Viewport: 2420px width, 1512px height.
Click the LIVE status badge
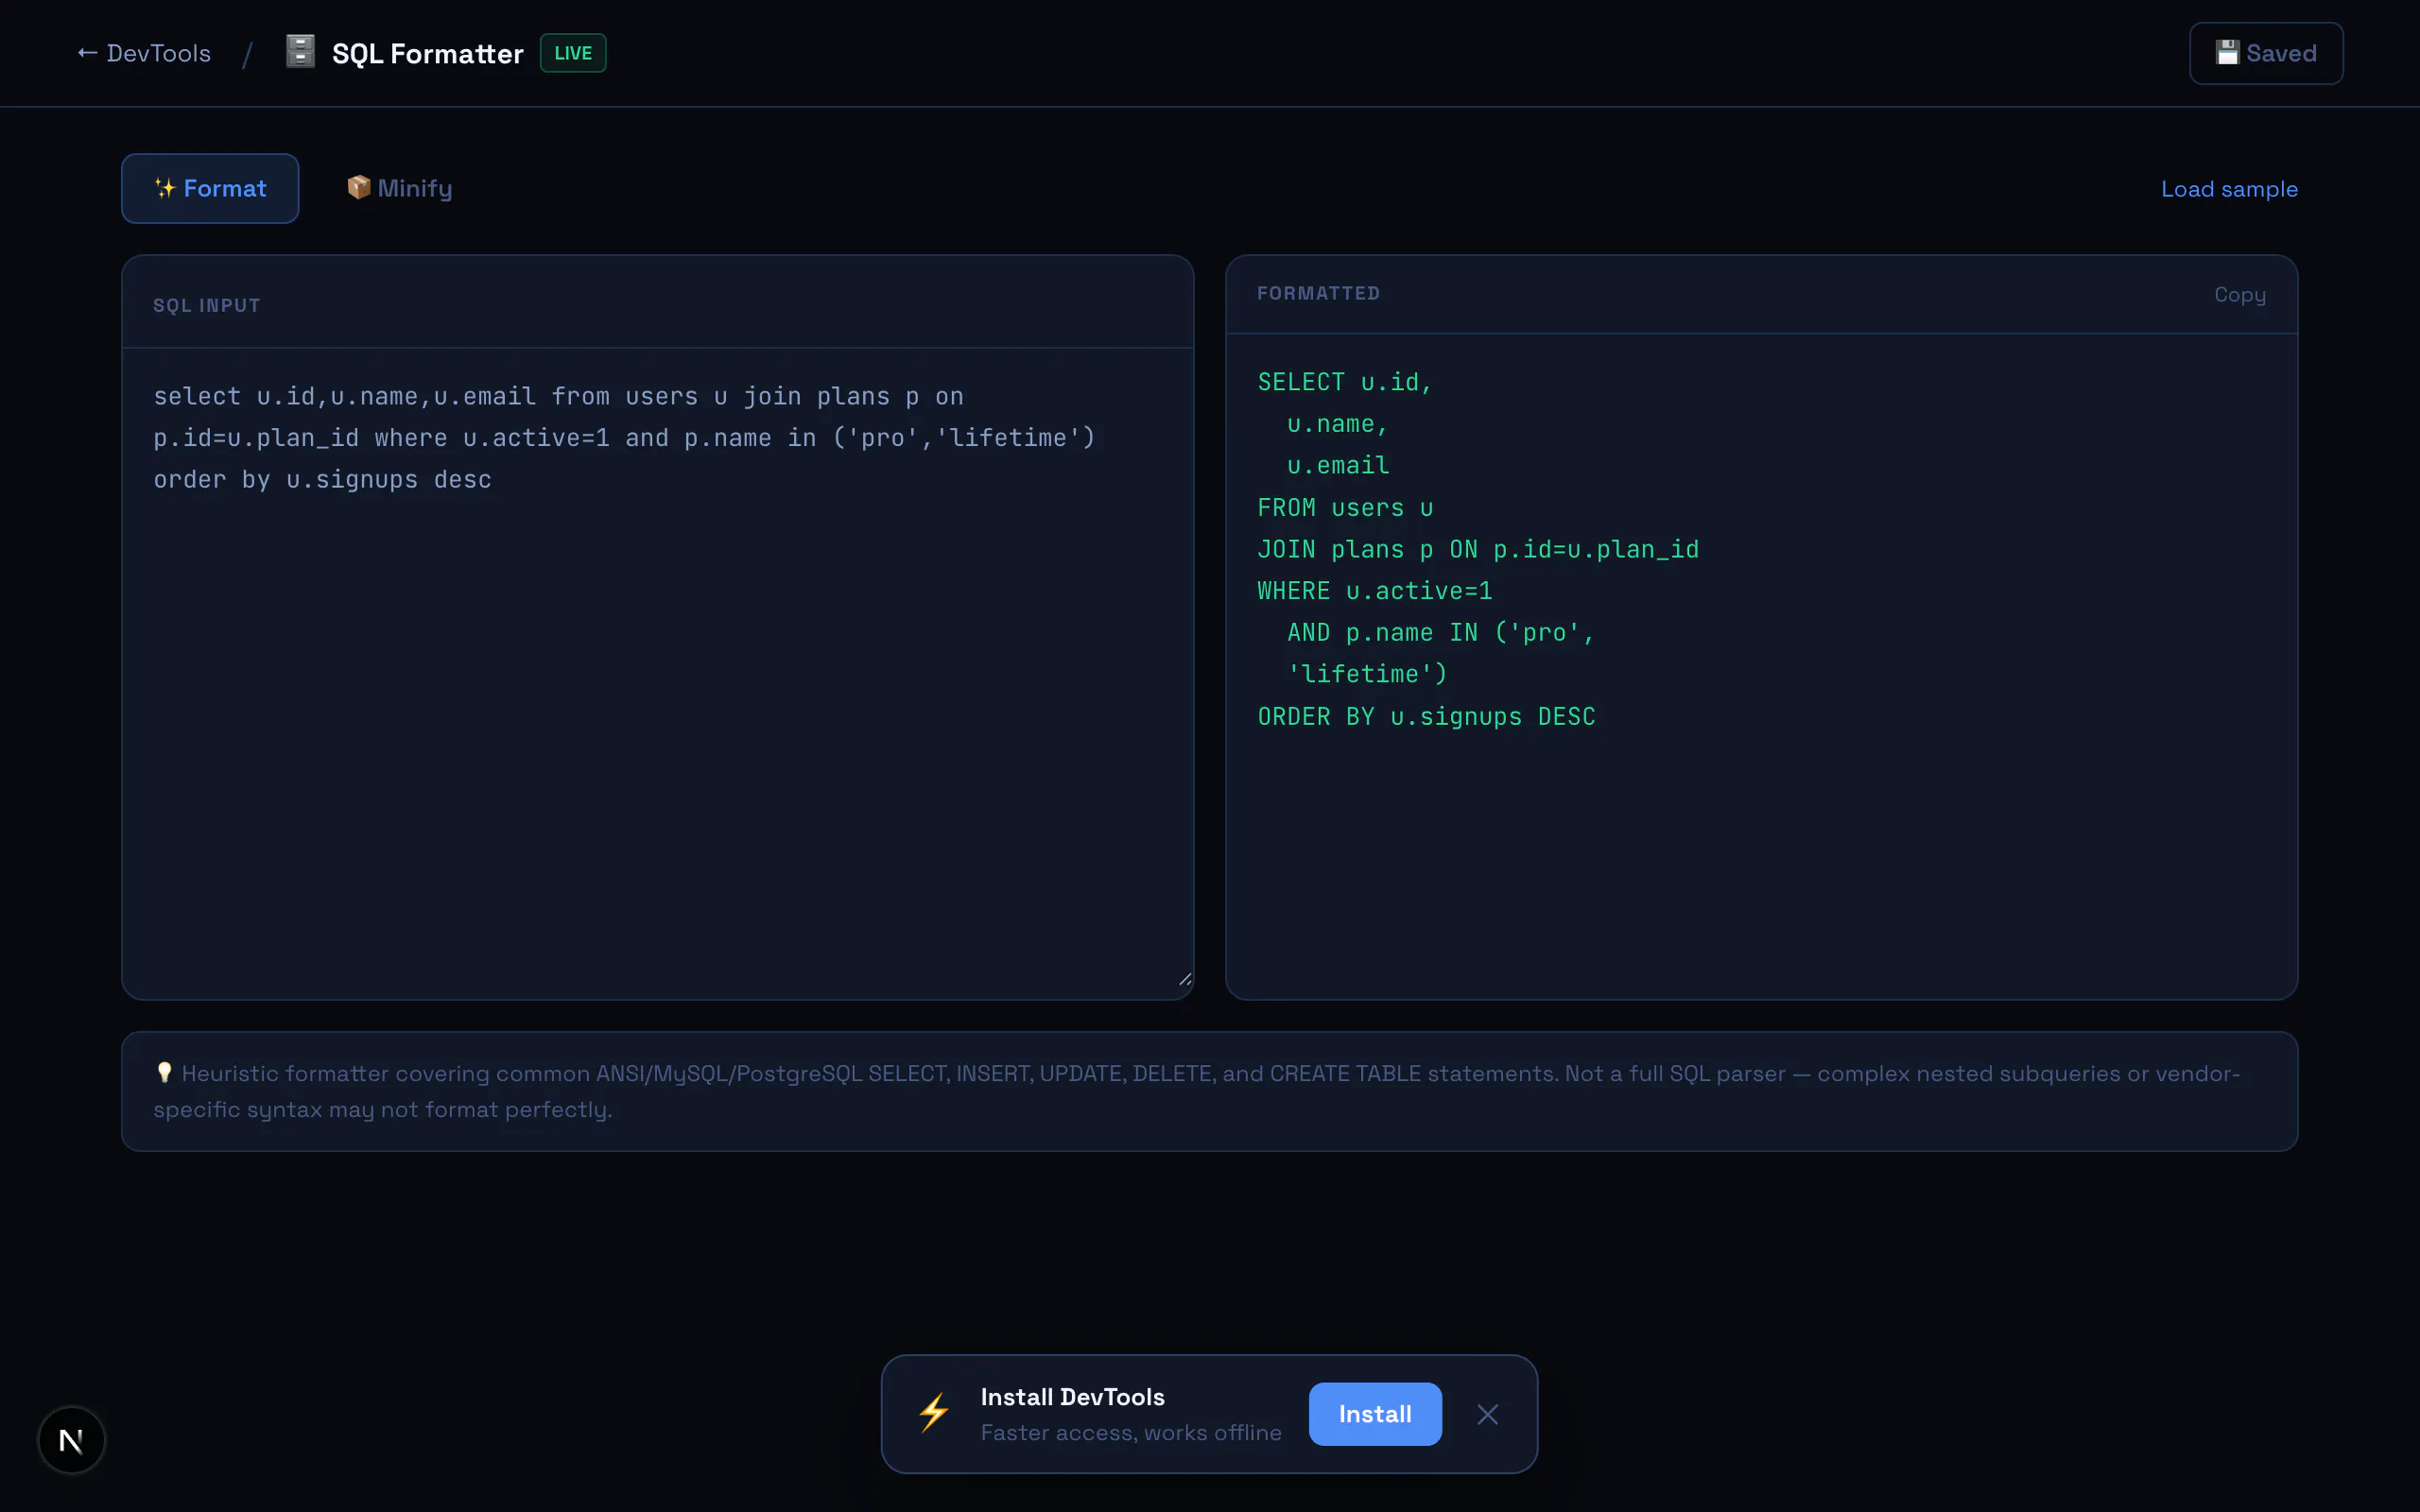click(573, 53)
